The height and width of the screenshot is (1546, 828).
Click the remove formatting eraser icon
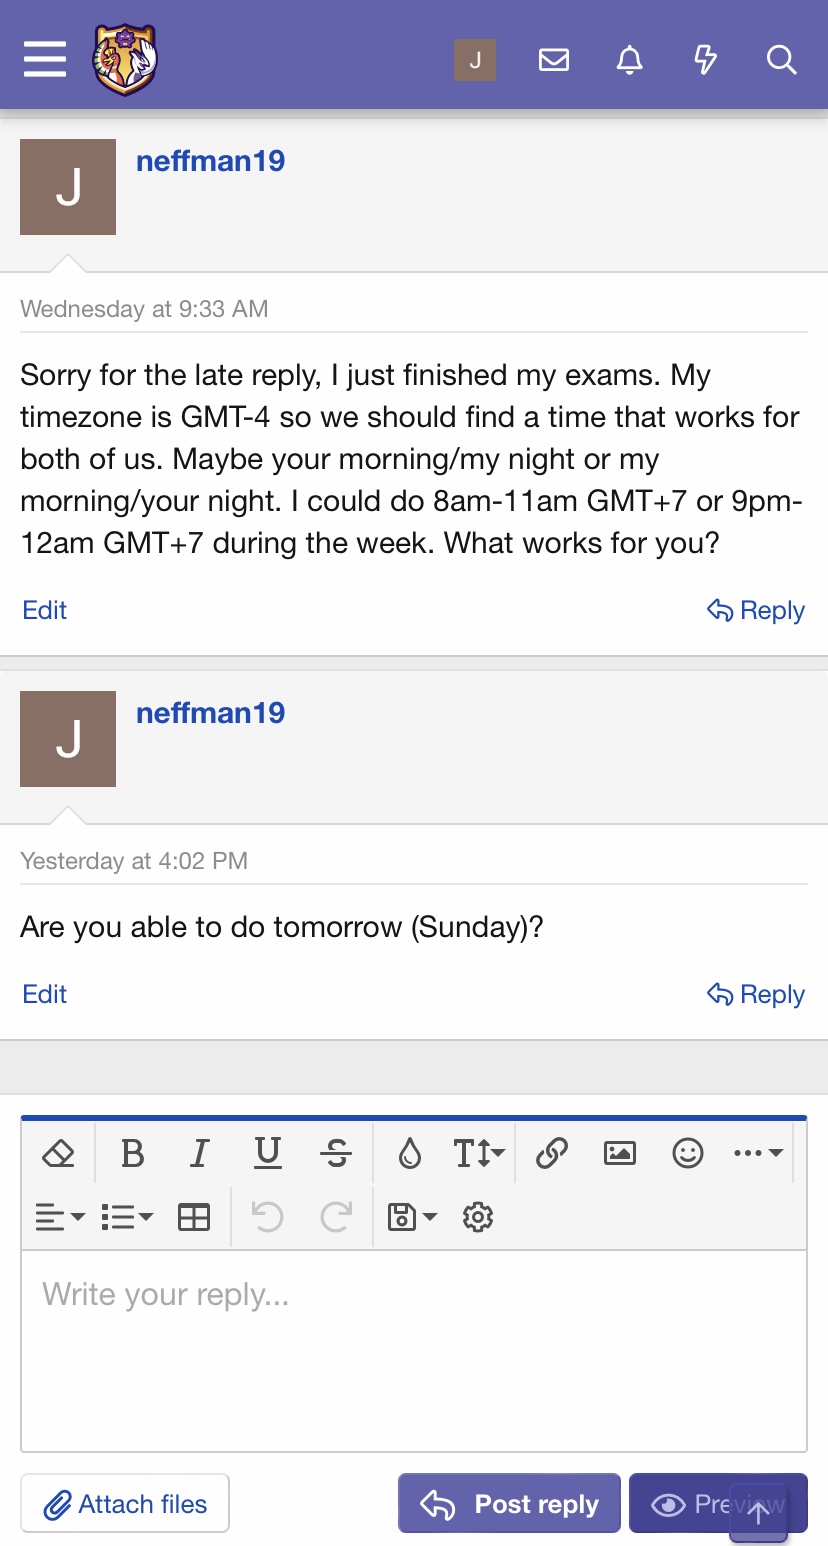click(x=59, y=1154)
